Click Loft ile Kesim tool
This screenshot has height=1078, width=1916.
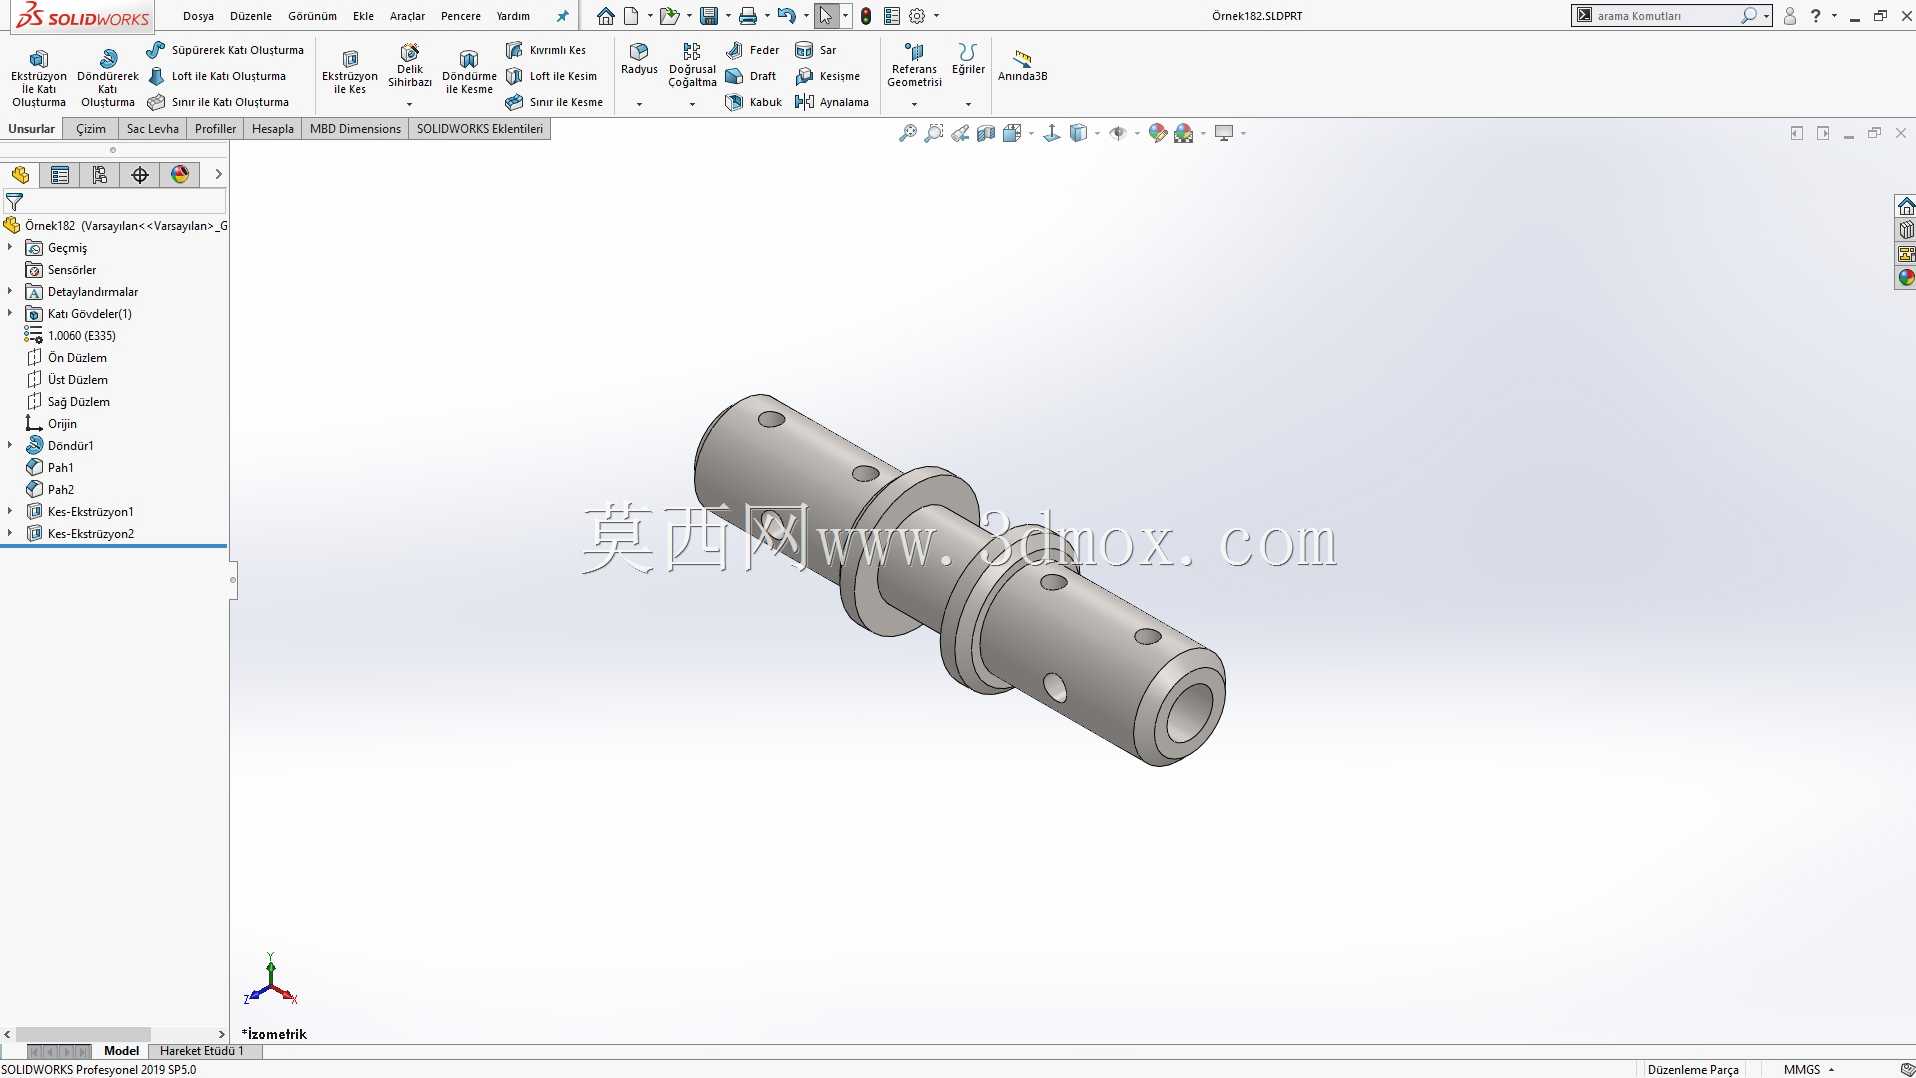click(x=551, y=76)
